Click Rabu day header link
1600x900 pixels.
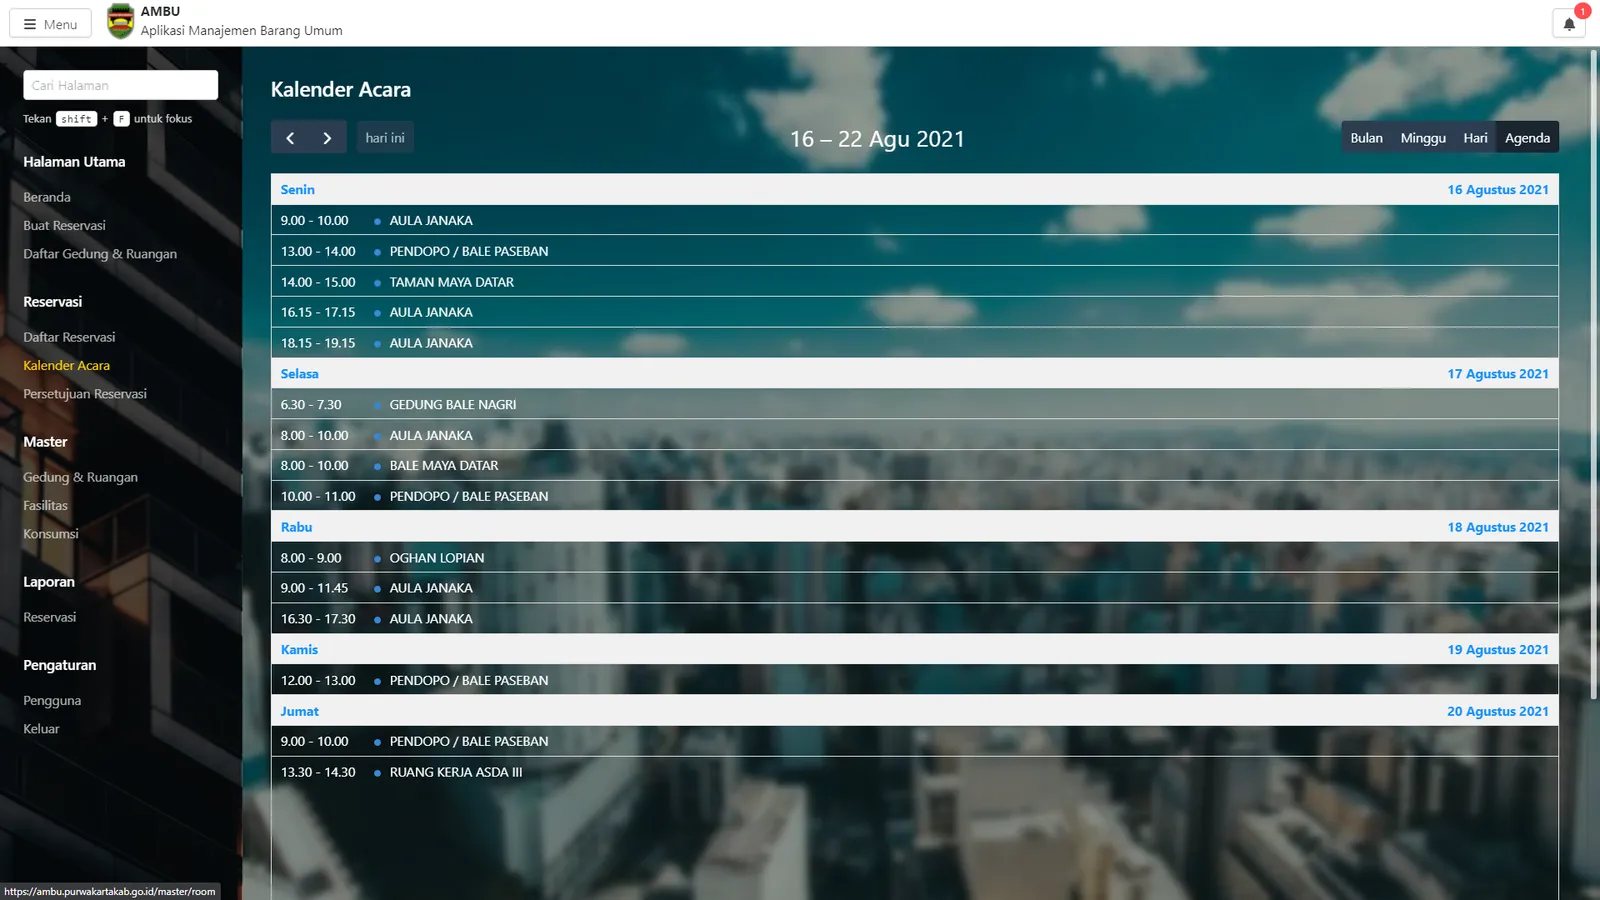pyautogui.click(x=296, y=527)
